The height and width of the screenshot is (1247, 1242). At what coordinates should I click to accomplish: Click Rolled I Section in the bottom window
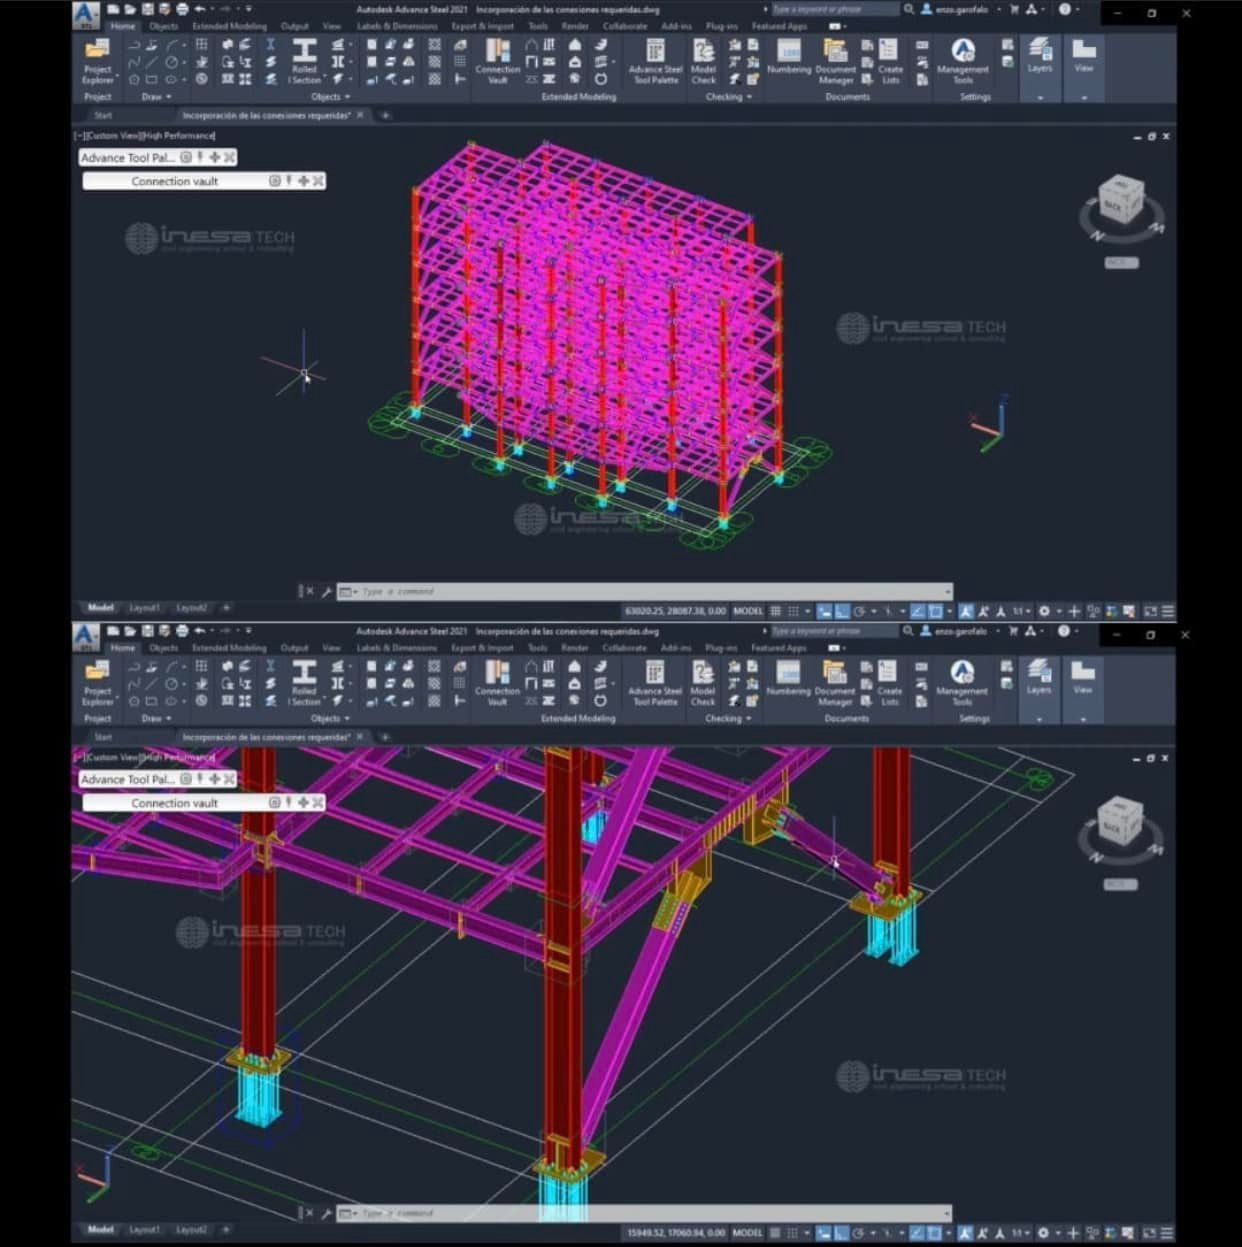pyautogui.click(x=304, y=684)
